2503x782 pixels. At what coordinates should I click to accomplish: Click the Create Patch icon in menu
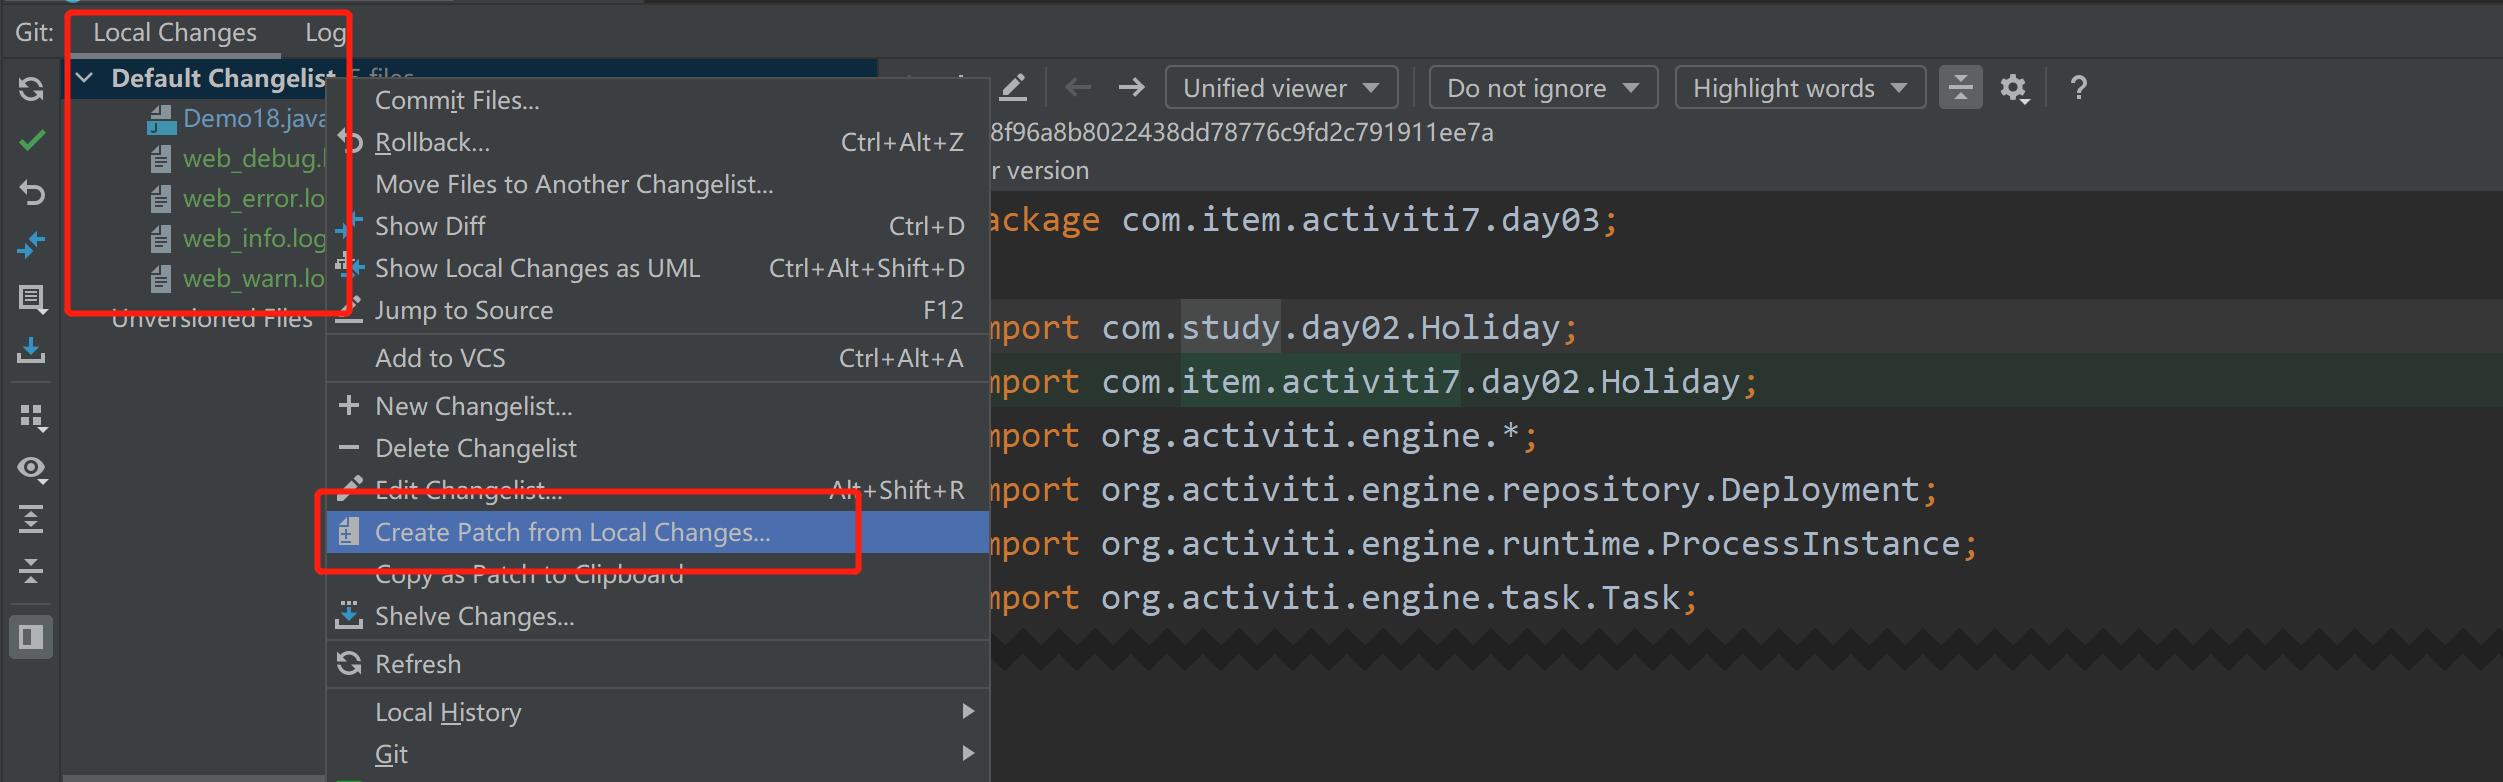(348, 531)
